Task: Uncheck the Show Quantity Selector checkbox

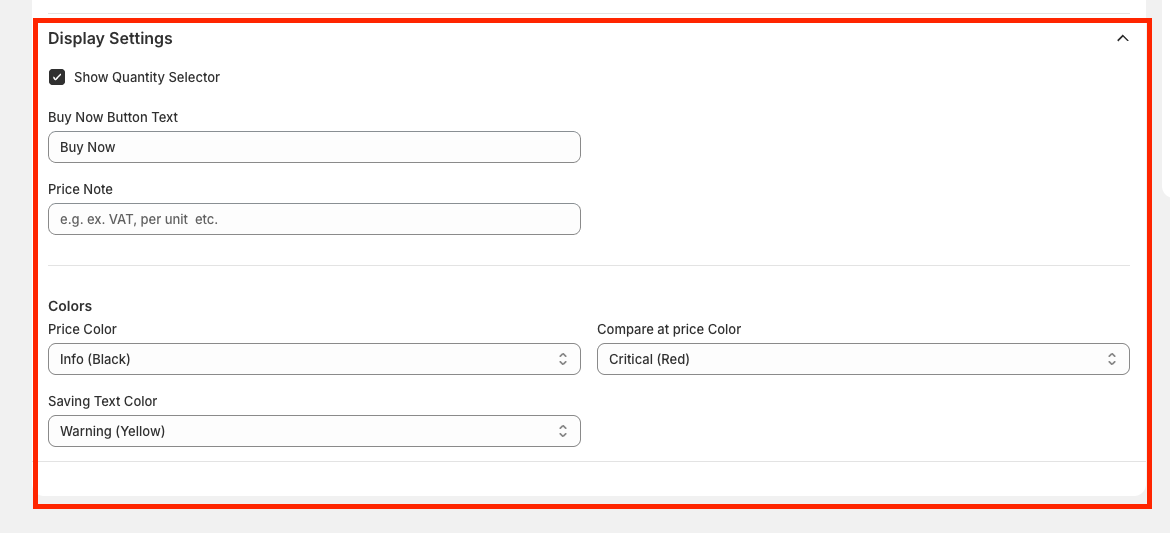Action: (57, 77)
